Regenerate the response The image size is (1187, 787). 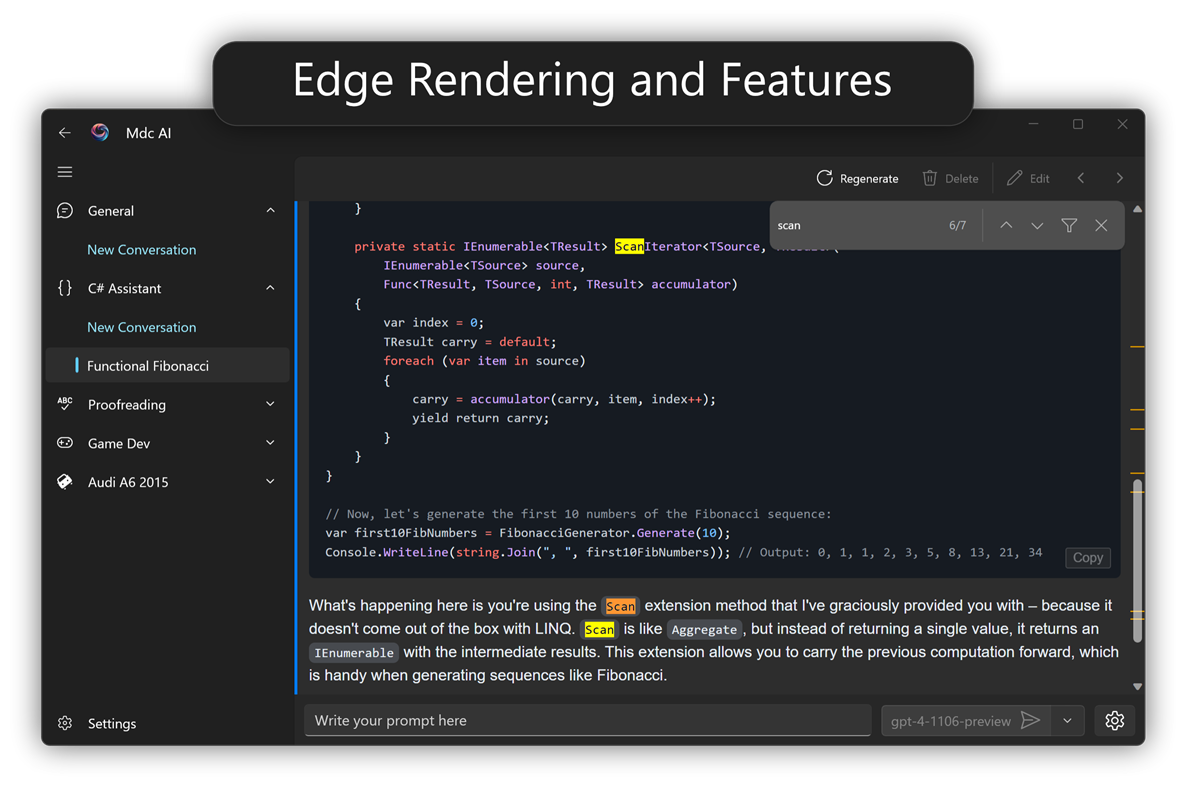(857, 179)
